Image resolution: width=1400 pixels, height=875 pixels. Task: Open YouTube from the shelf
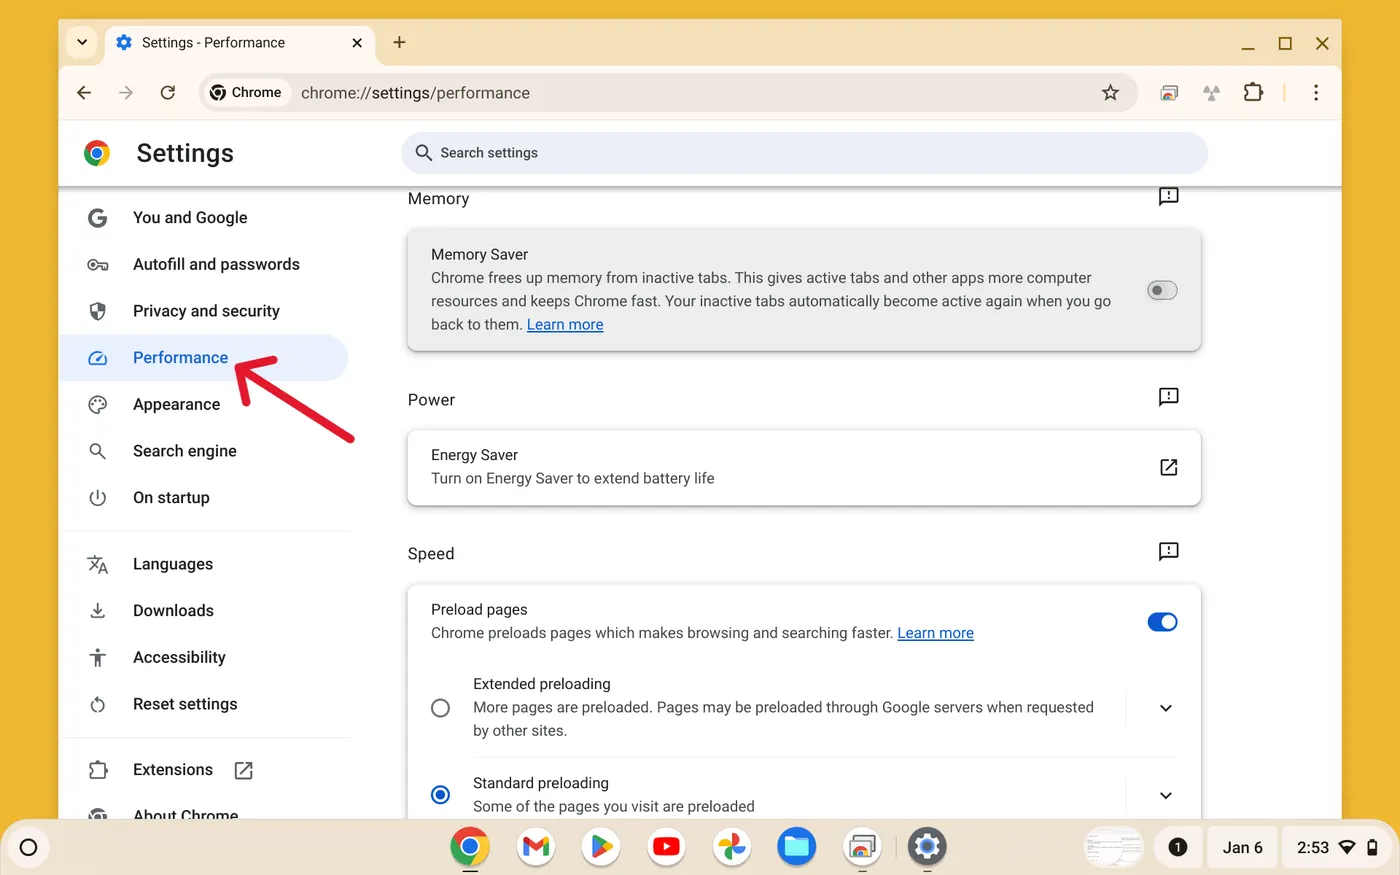tap(666, 847)
